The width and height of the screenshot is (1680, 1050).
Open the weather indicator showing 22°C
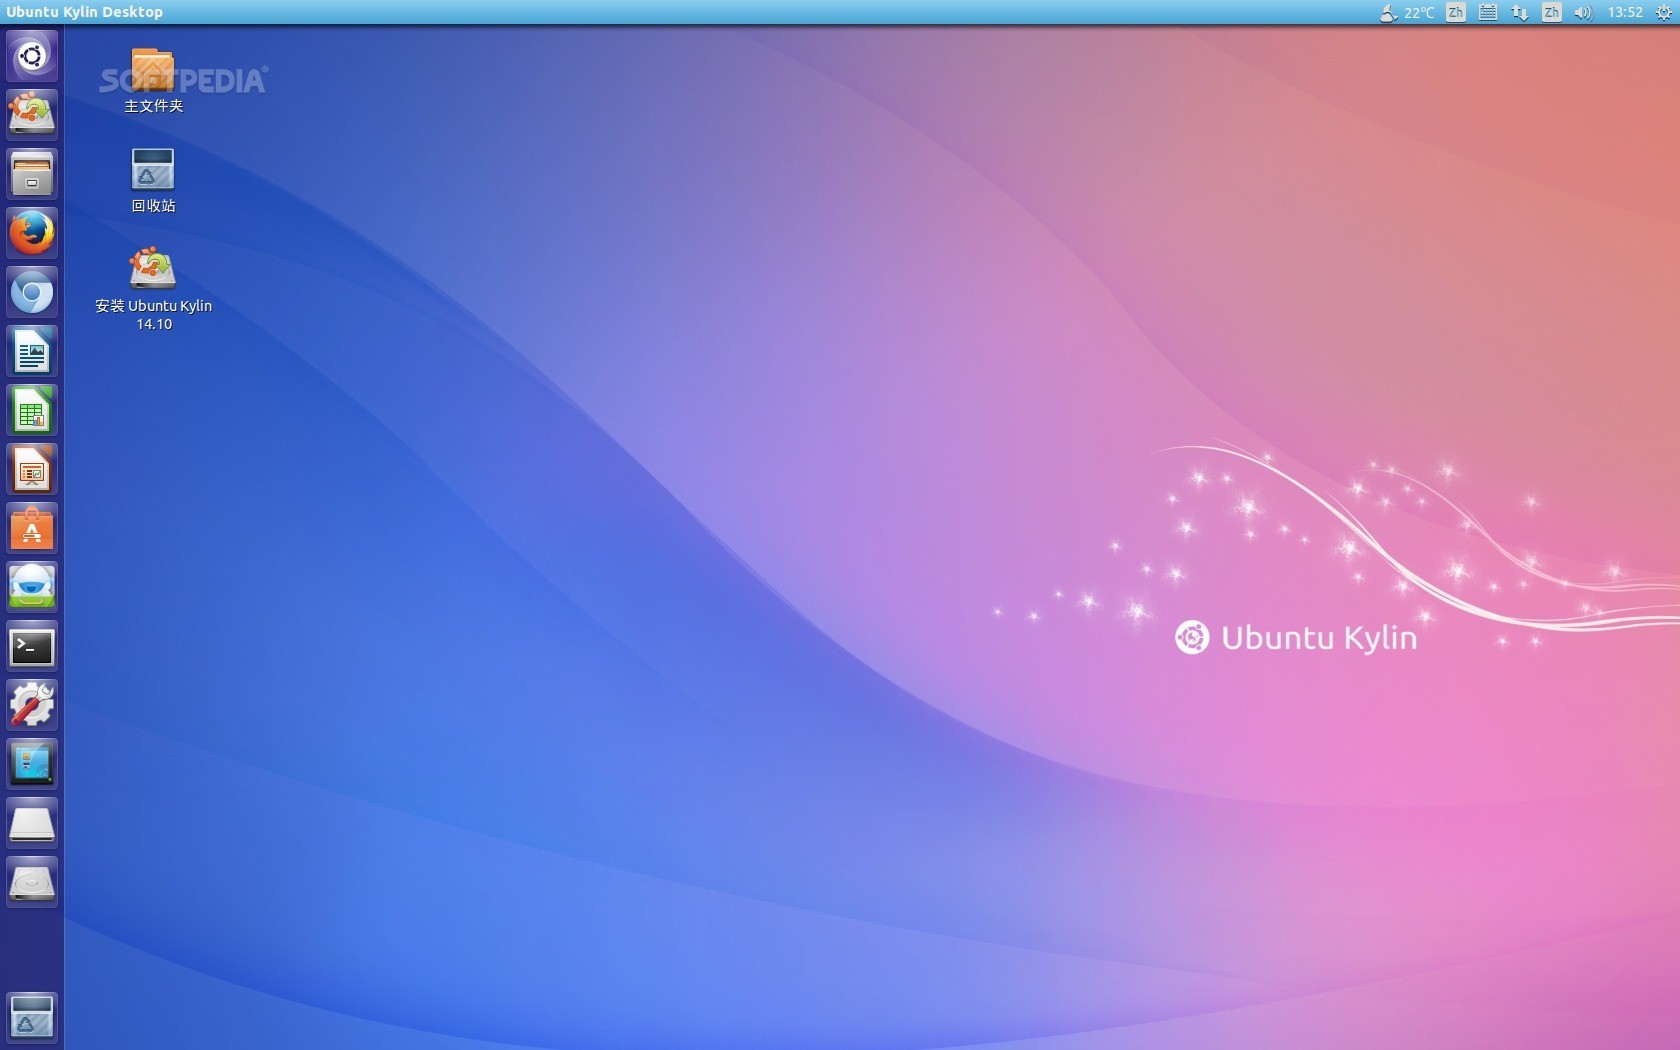(x=1407, y=12)
